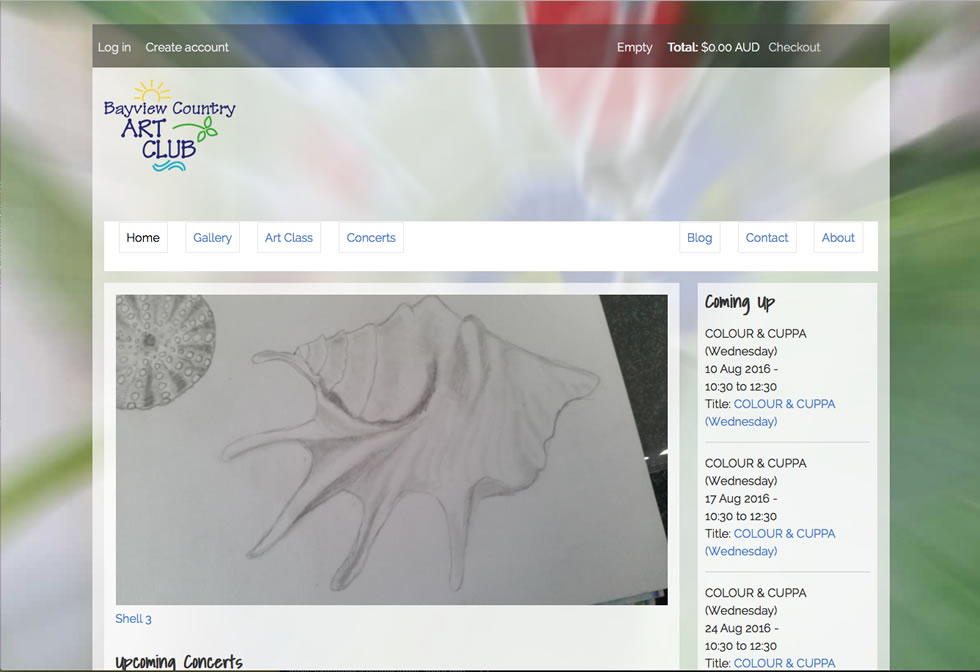The width and height of the screenshot is (980, 672).
Task: Open the Contact page
Action: point(767,238)
